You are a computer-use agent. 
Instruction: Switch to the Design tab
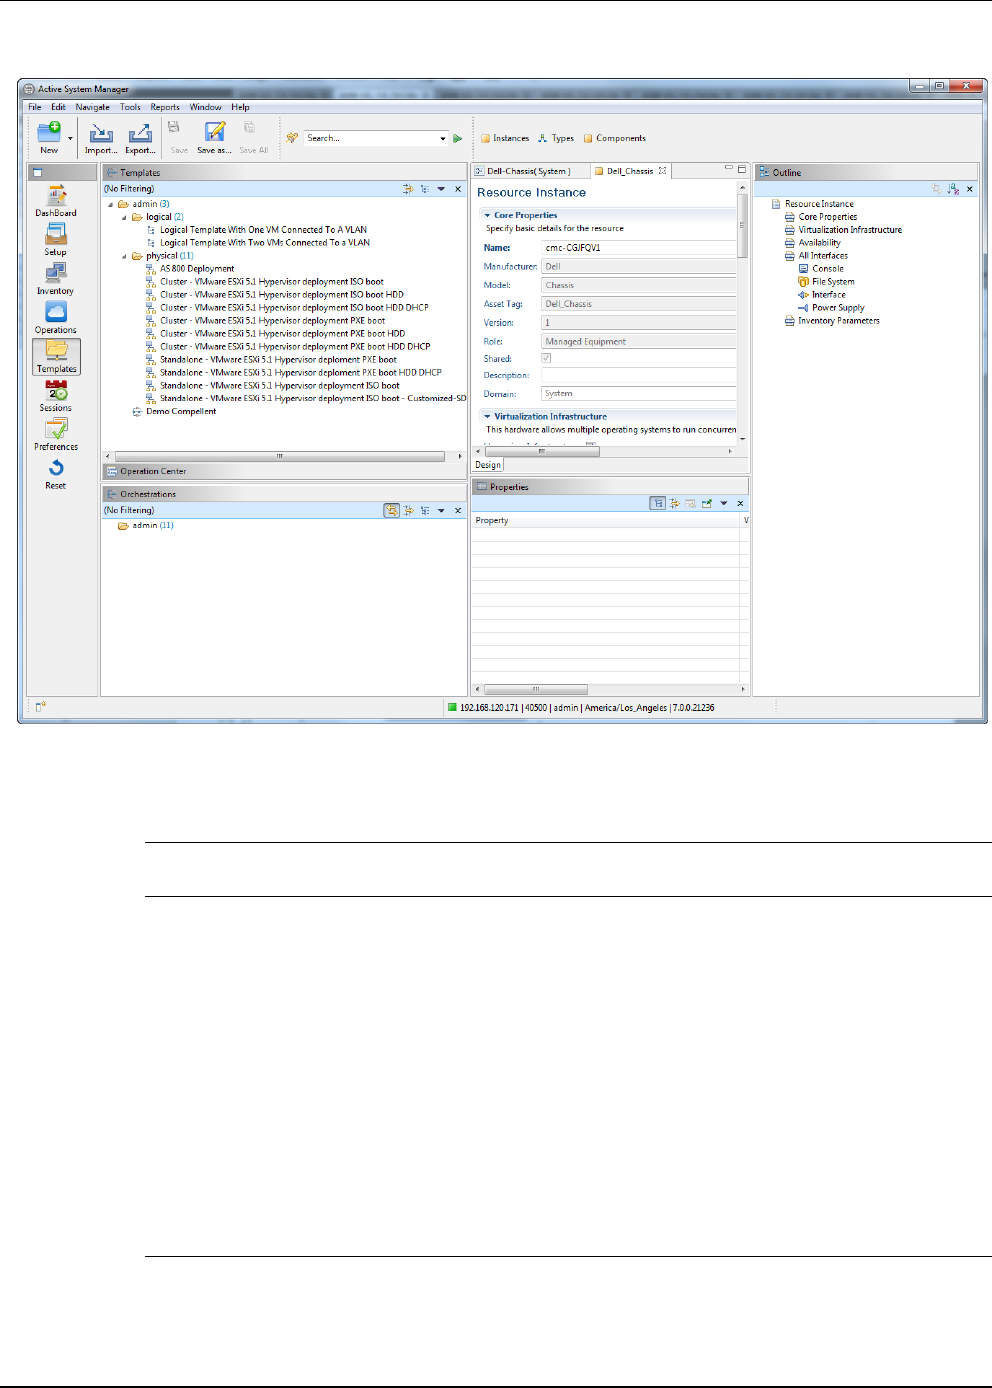[x=488, y=465]
